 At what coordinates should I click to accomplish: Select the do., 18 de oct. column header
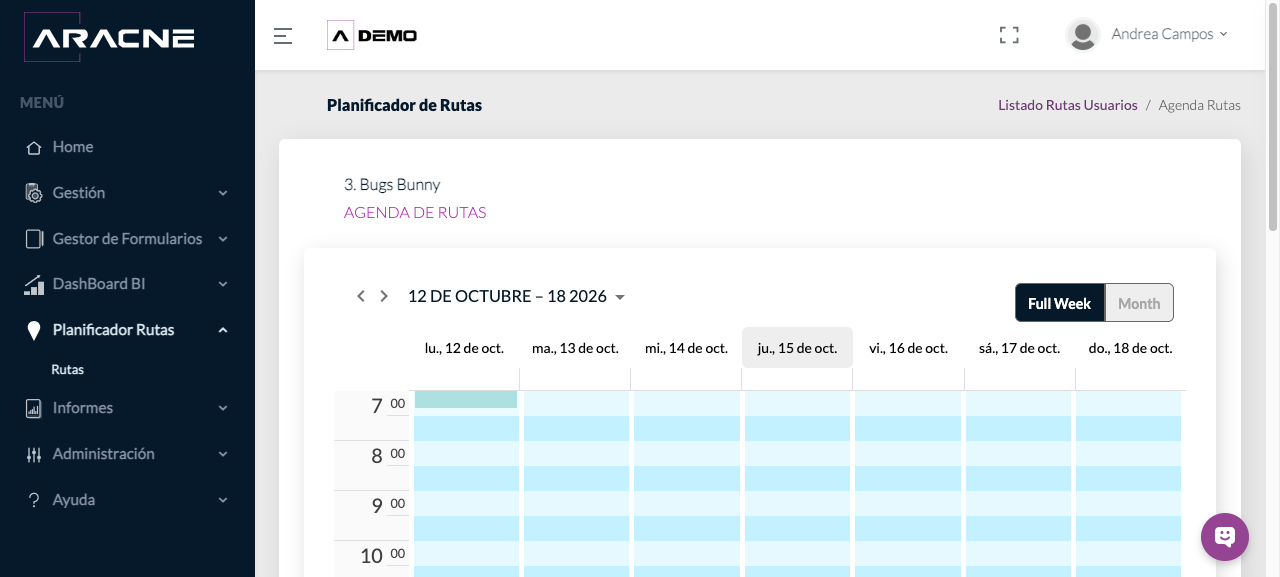pos(1130,348)
